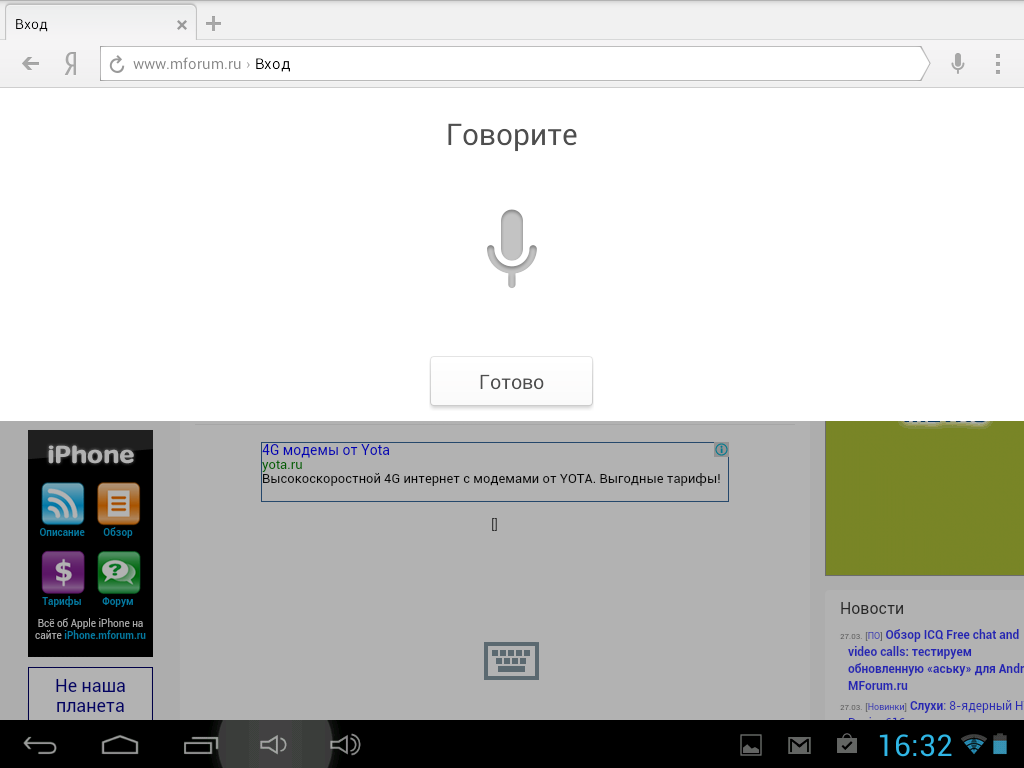
Task: Open the iPhone Тарифы dollar icon
Action: point(62,573)
